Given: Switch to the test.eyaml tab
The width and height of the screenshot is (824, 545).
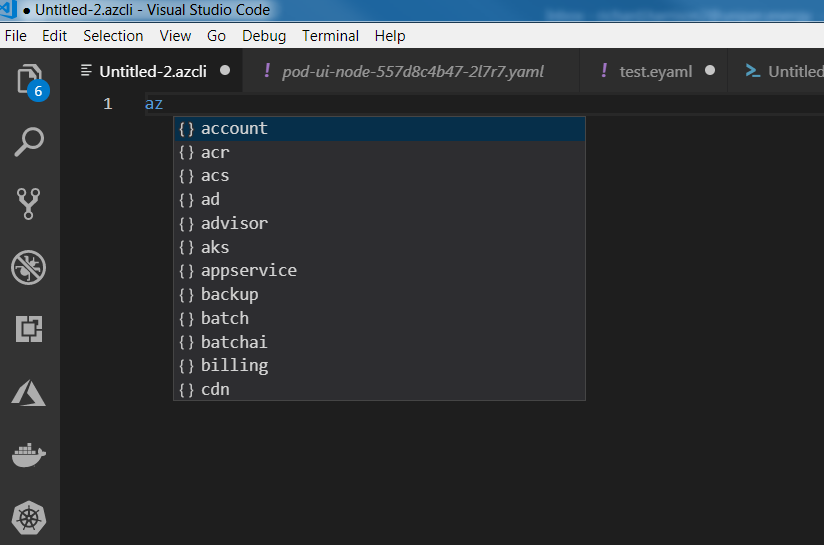Looking at the screenshot, I should [x=654, y=71].
